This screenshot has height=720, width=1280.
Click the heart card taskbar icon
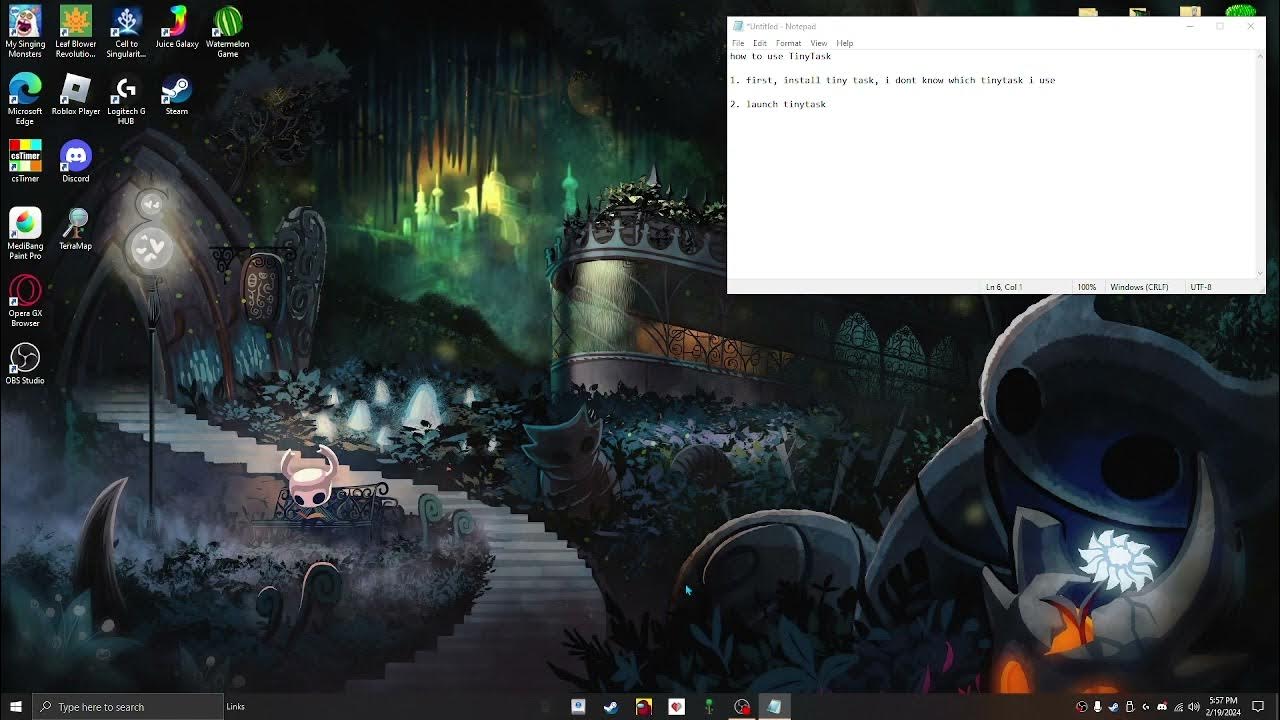(676, 706)
